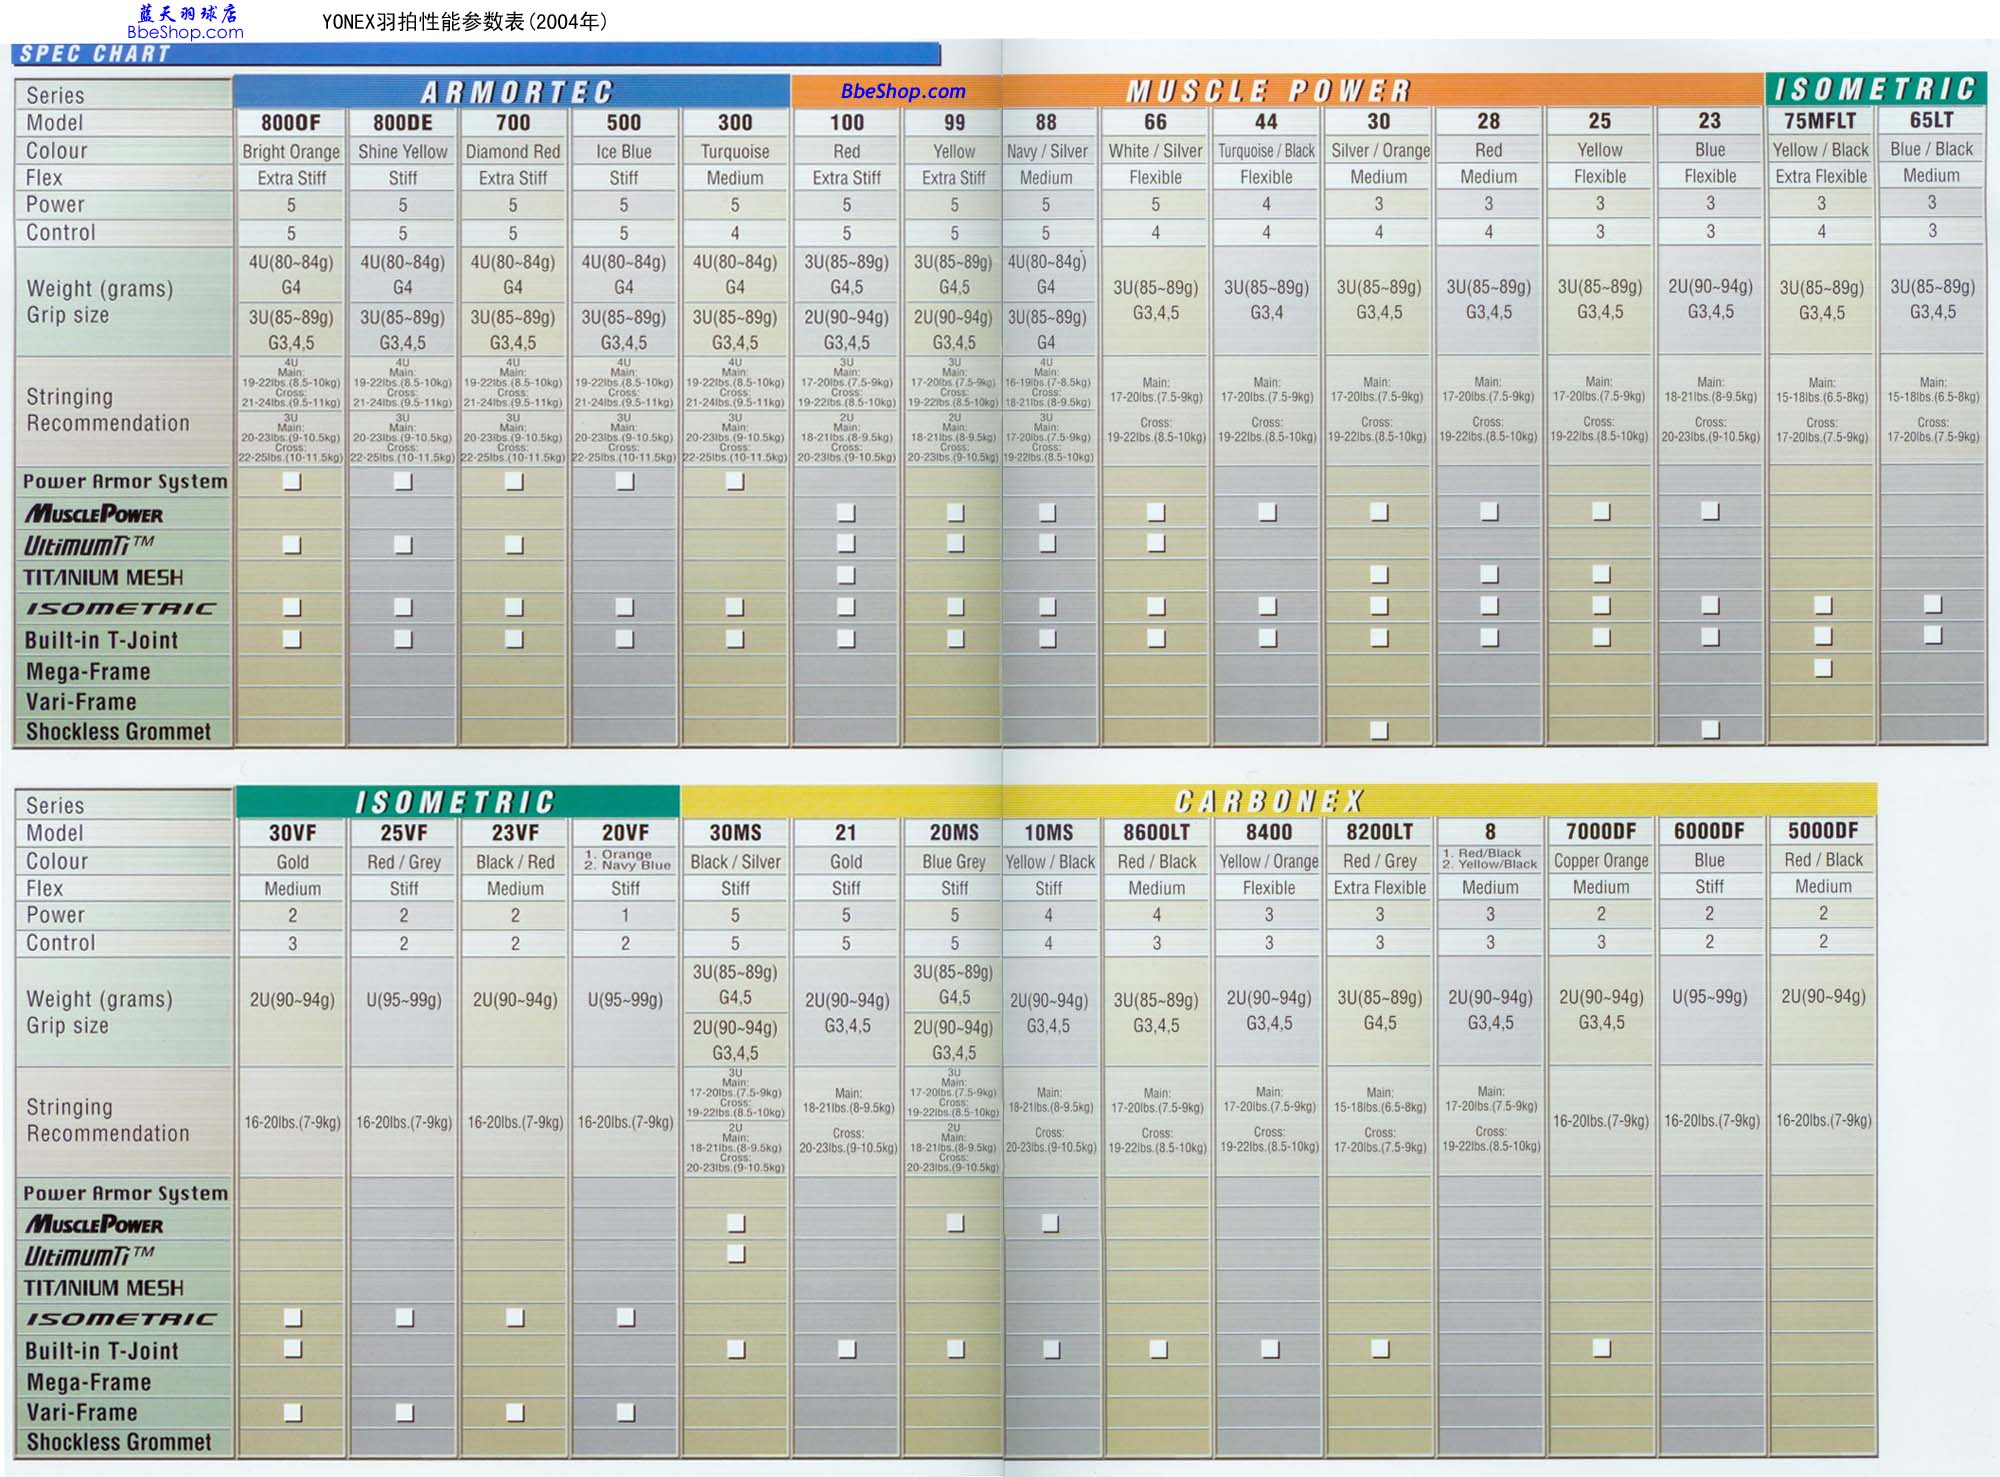Toggle the Shockless Grommet checkbox for model 23

tap(1710, 729)
